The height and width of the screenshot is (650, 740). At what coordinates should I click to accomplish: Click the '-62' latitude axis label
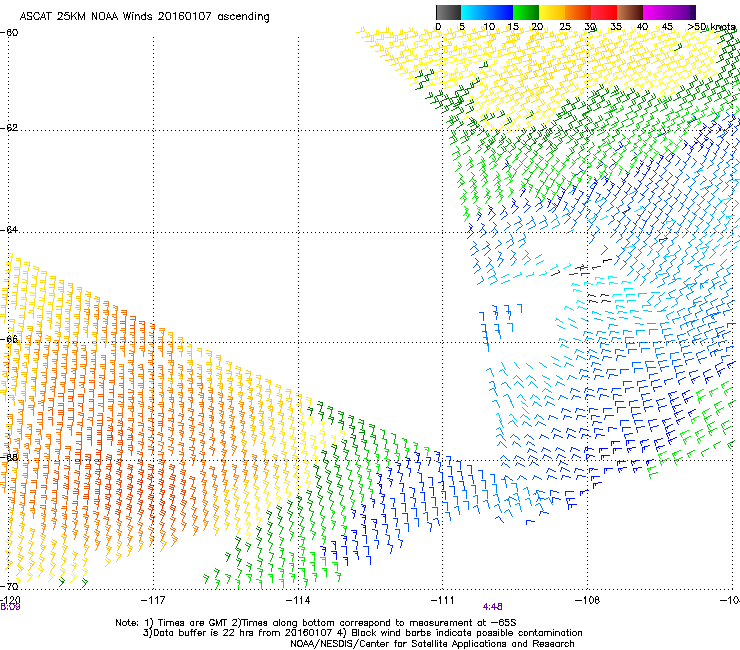coord(9,128)
